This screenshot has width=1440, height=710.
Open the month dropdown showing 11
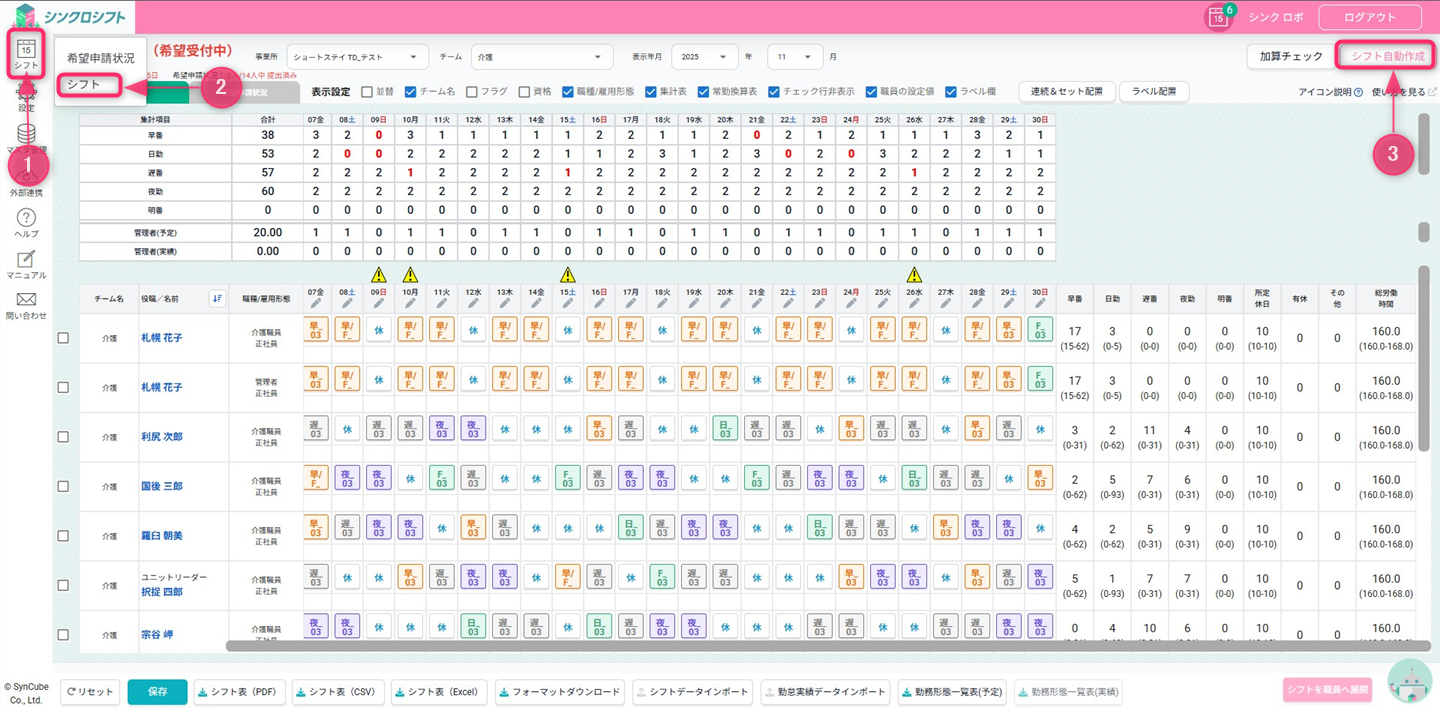pyautogui.click(x=795, y=57)
